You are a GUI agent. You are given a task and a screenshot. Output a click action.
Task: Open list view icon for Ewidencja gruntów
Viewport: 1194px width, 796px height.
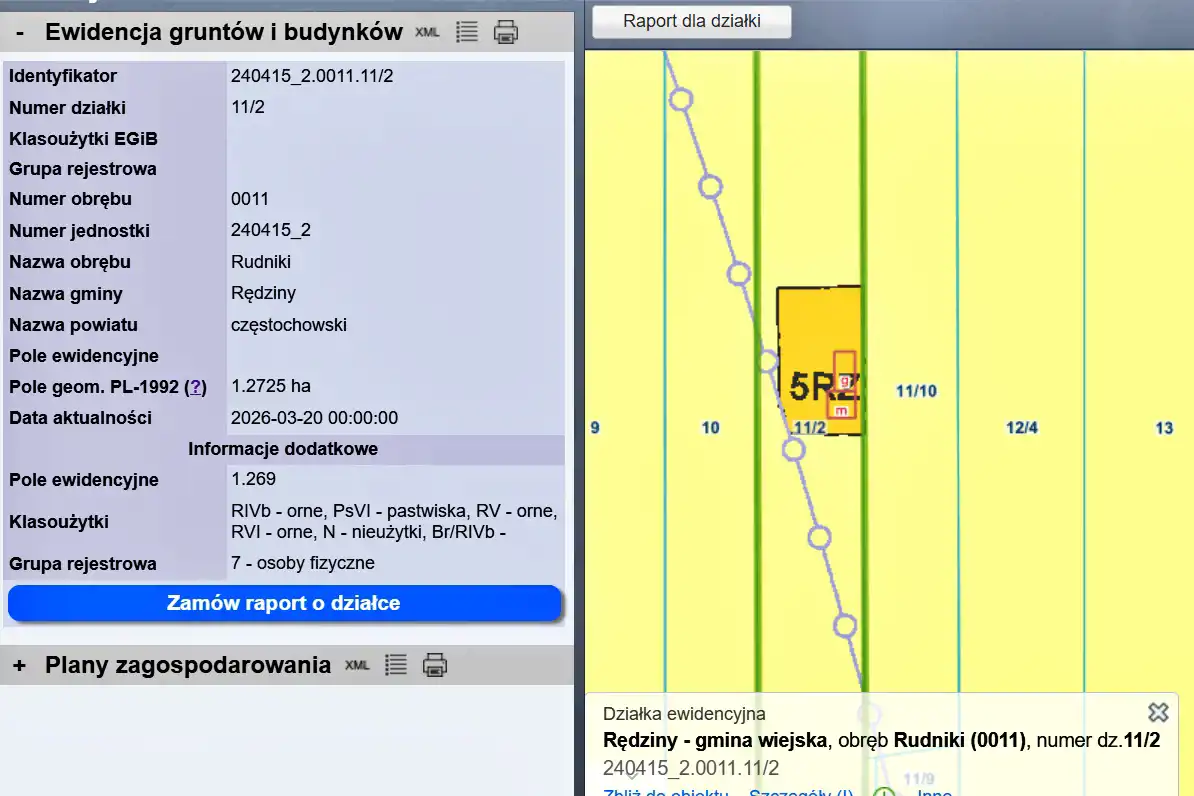466,32
